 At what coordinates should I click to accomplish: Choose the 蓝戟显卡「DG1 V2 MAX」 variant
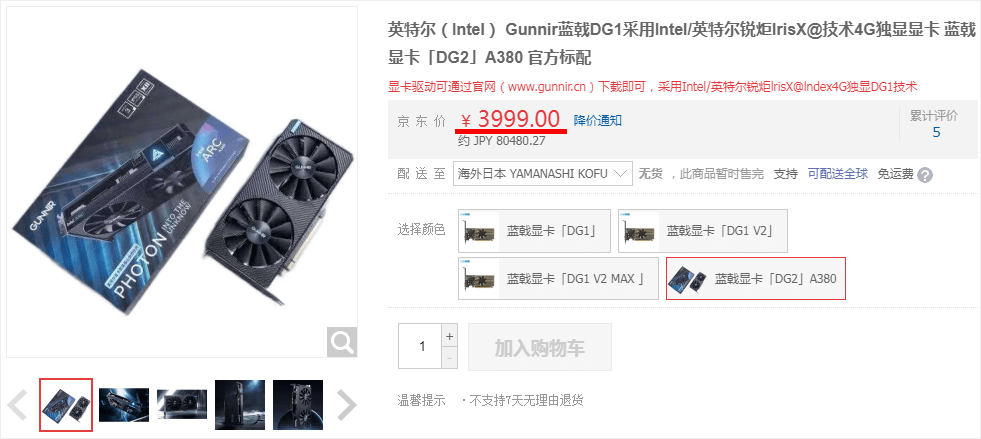pyautogui.click(x=558, y=278)
